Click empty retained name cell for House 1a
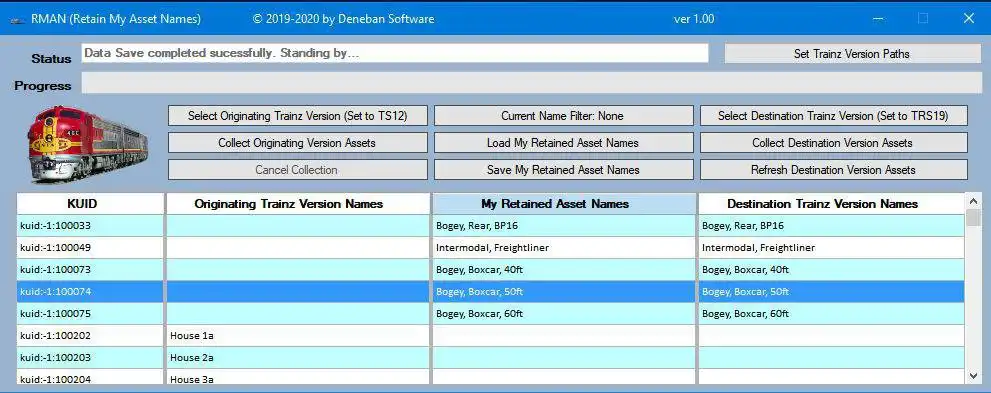 (x=564, y=336)
